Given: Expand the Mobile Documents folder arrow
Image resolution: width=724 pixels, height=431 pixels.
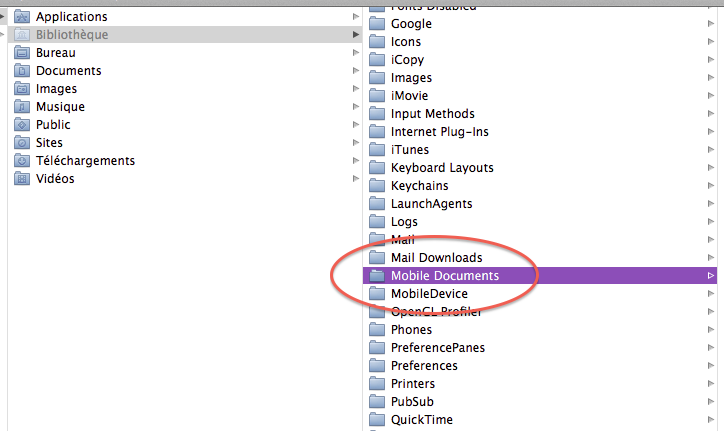Looking at the screenshot, I should point(710,276).
